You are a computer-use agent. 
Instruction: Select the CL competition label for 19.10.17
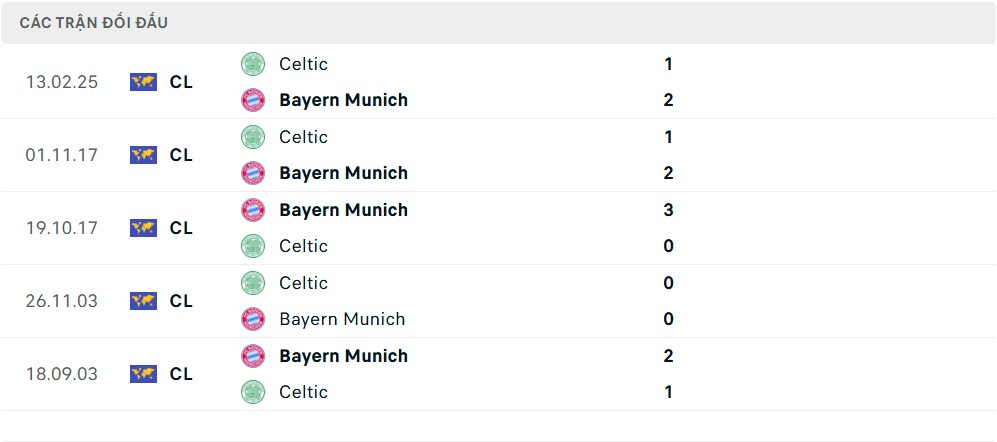pos(181,228)
